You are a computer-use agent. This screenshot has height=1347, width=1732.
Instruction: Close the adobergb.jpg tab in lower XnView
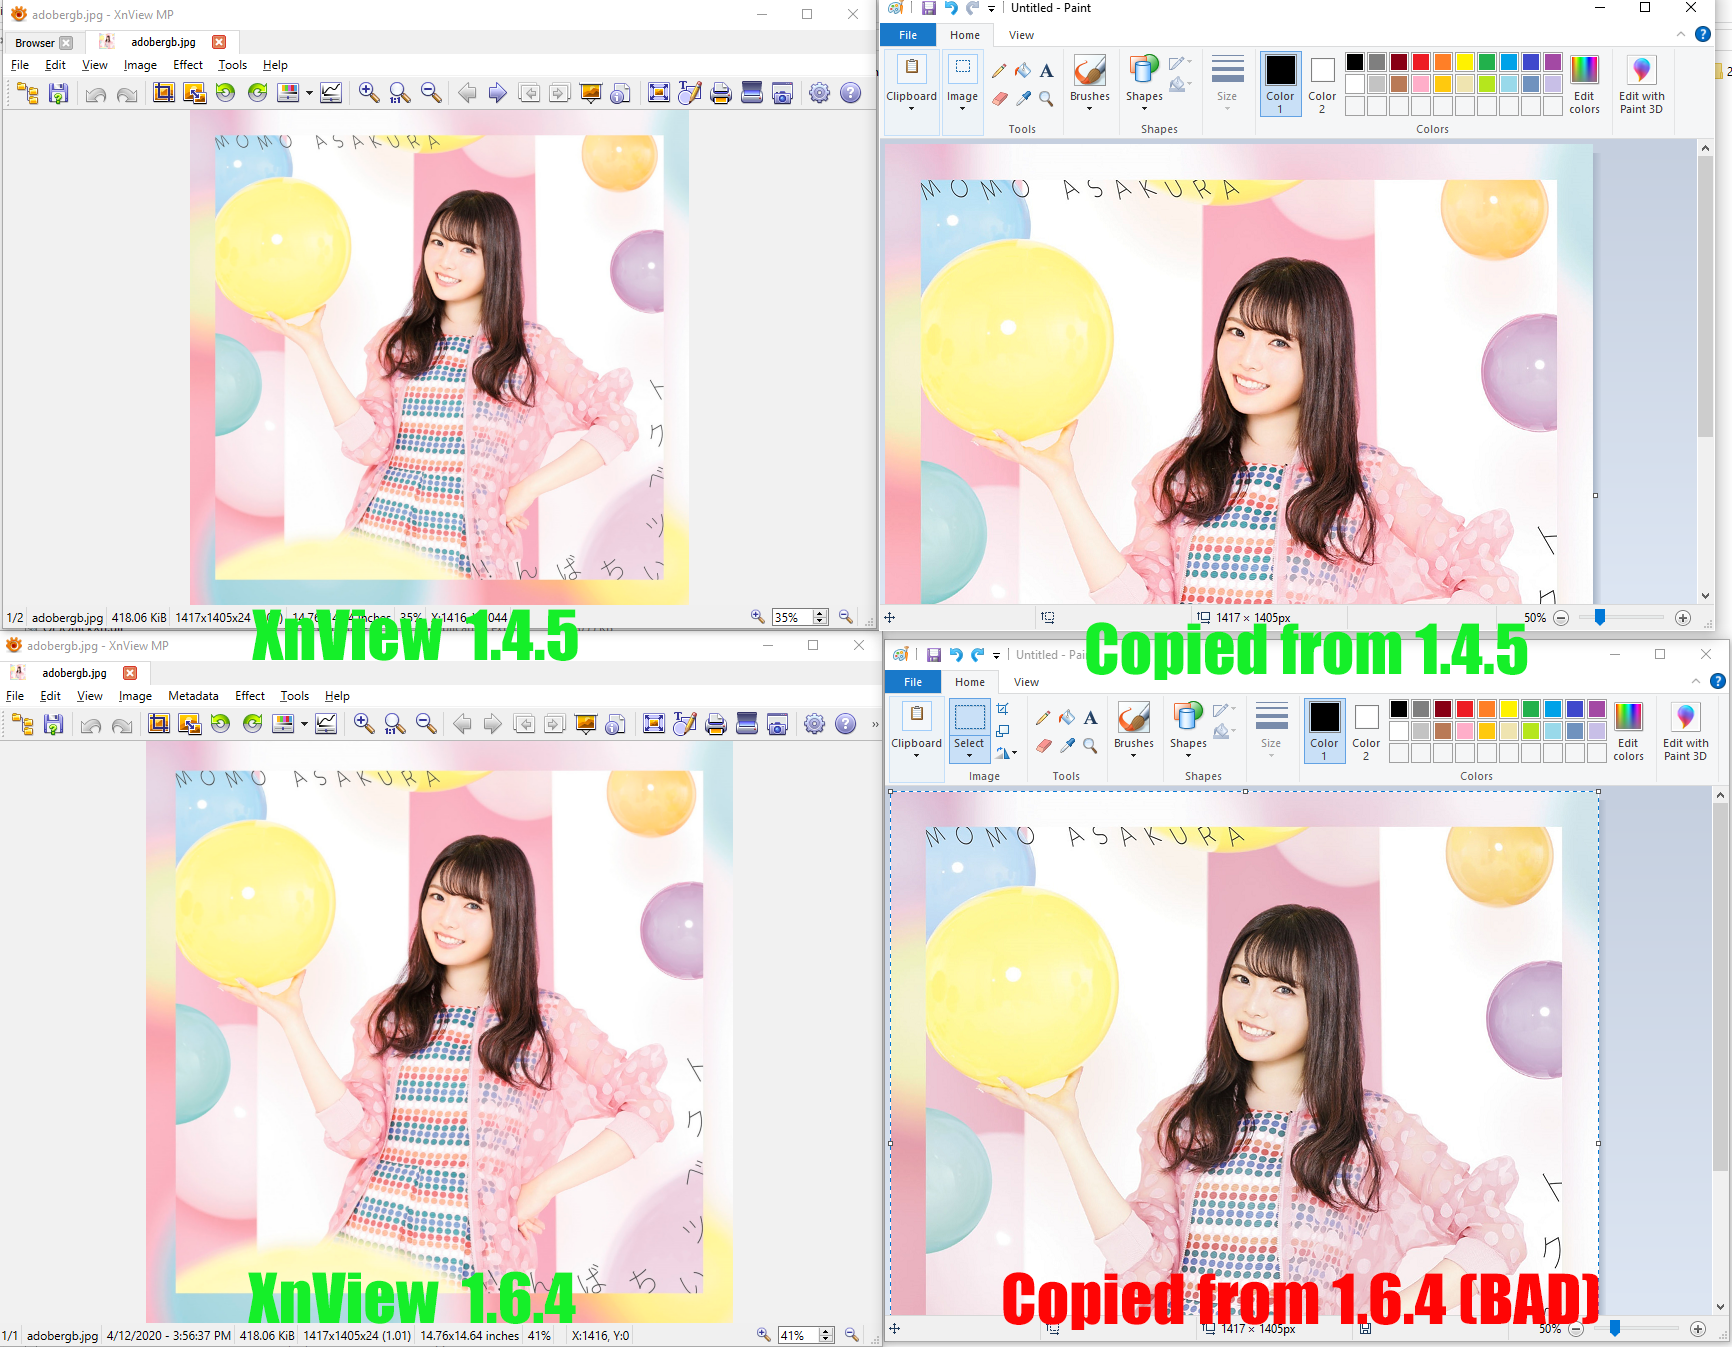130,673
